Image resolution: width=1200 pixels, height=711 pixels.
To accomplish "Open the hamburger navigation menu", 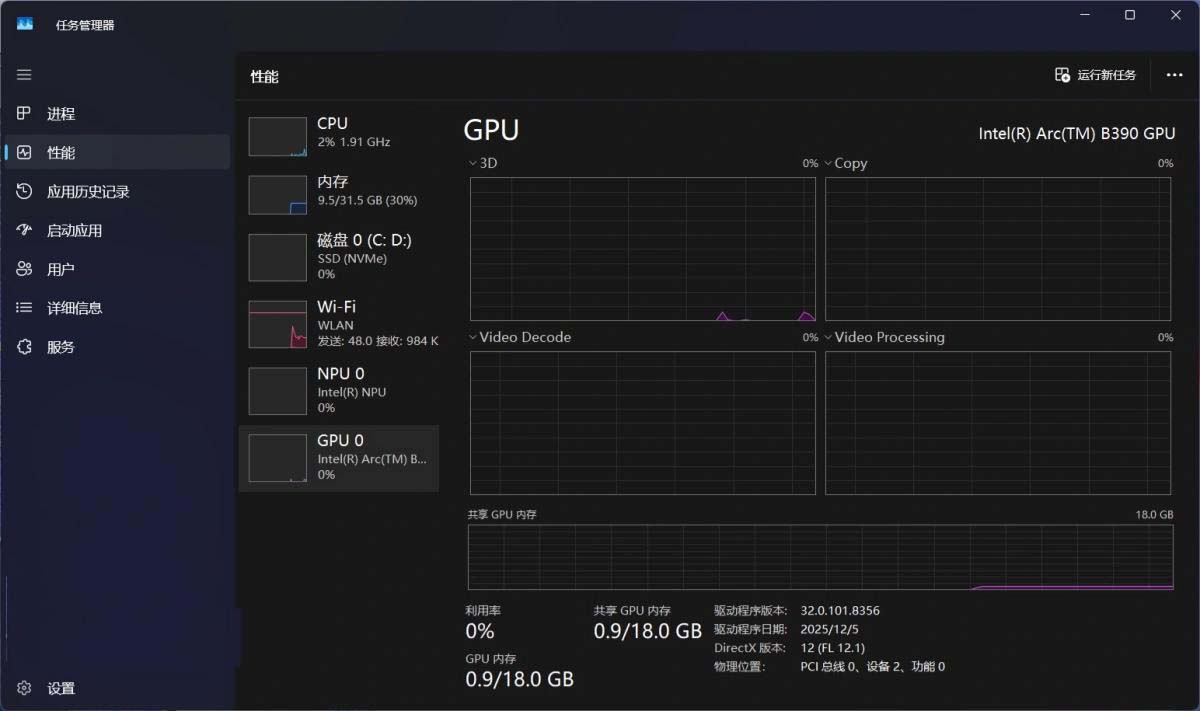I will coord(24,75).
